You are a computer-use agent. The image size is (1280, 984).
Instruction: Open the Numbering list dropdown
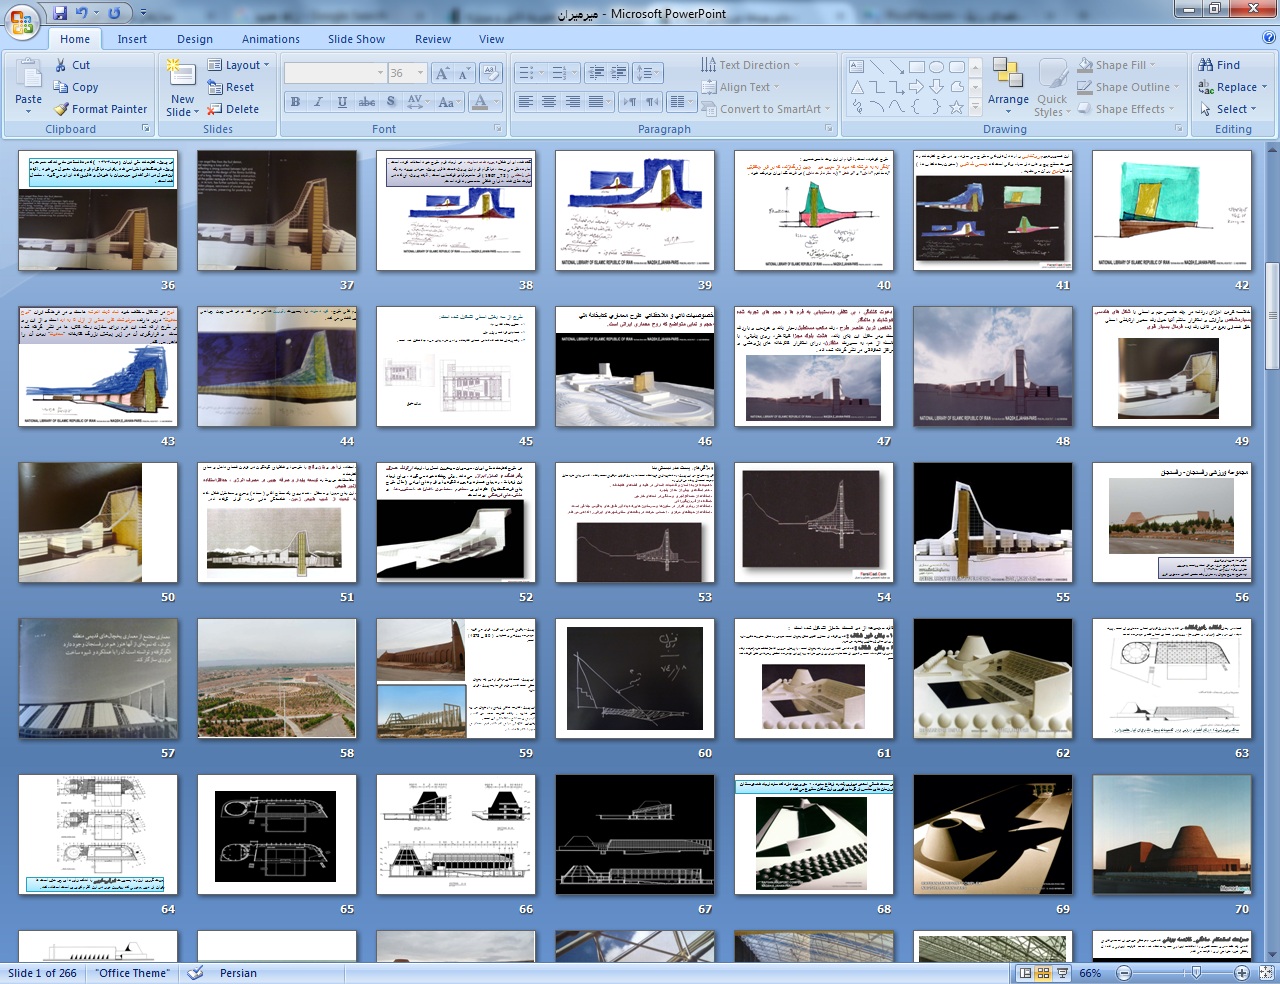[x=563, y=73]
